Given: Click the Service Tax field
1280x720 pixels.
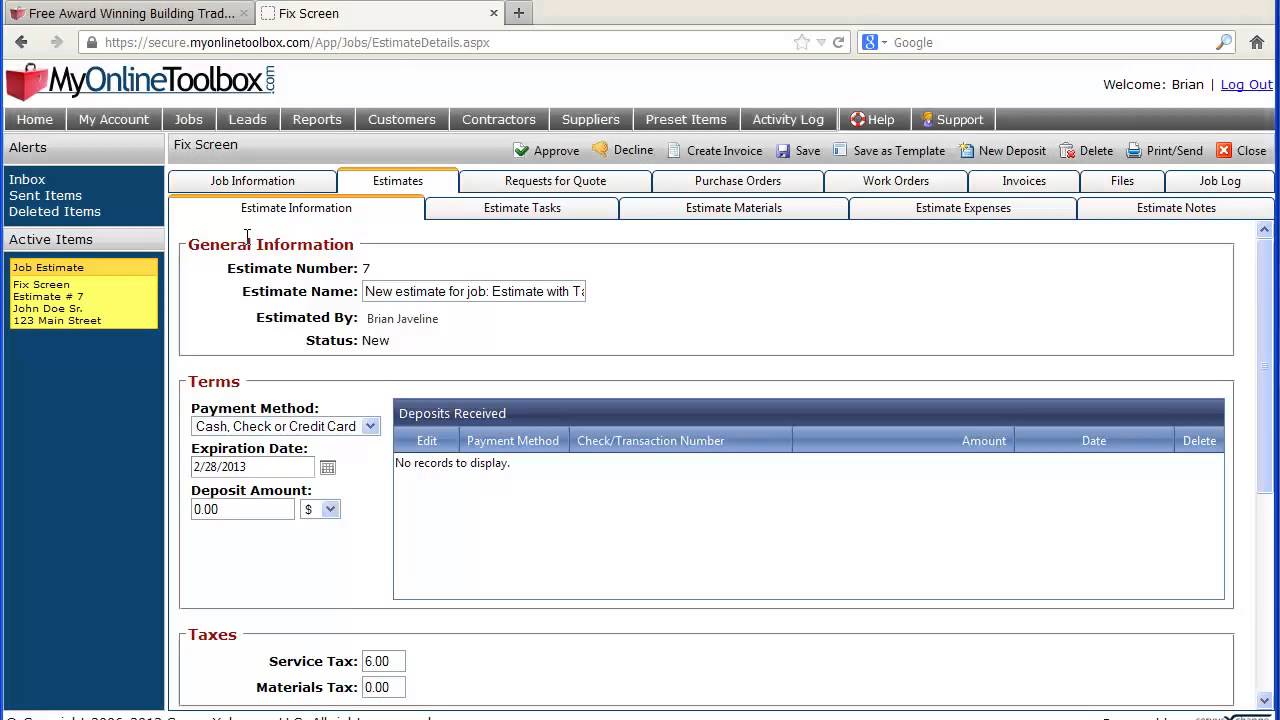Looking at the screenshot, I should tap(384, 661).
